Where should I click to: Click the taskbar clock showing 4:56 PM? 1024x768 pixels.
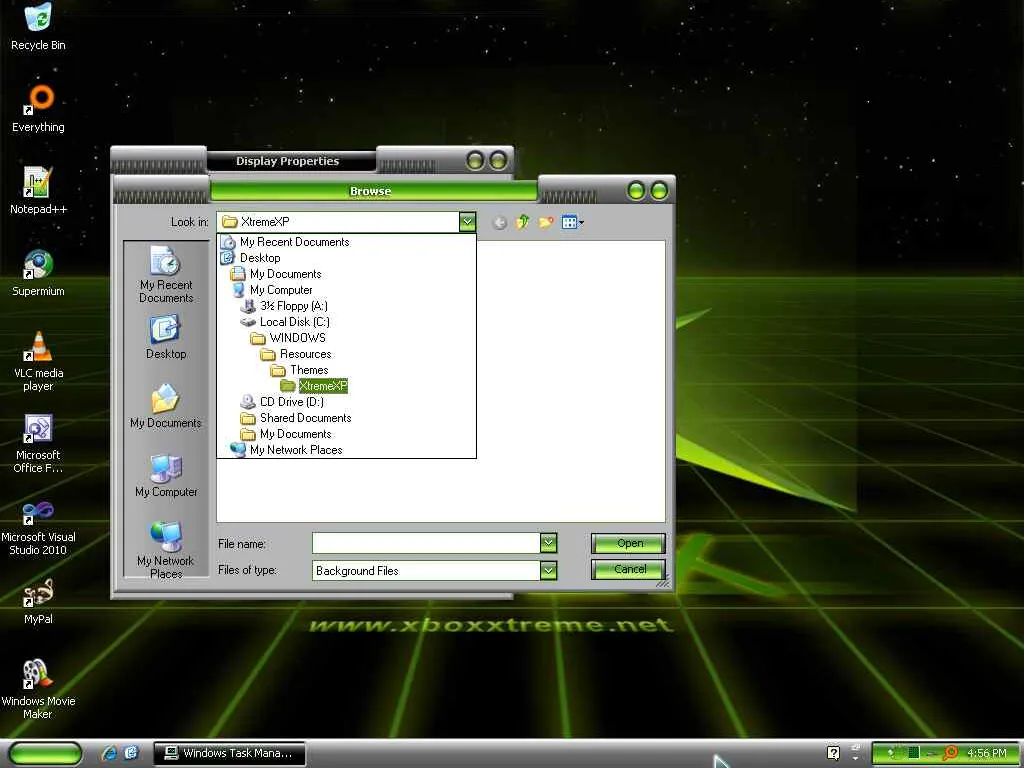tap(987, 753)
